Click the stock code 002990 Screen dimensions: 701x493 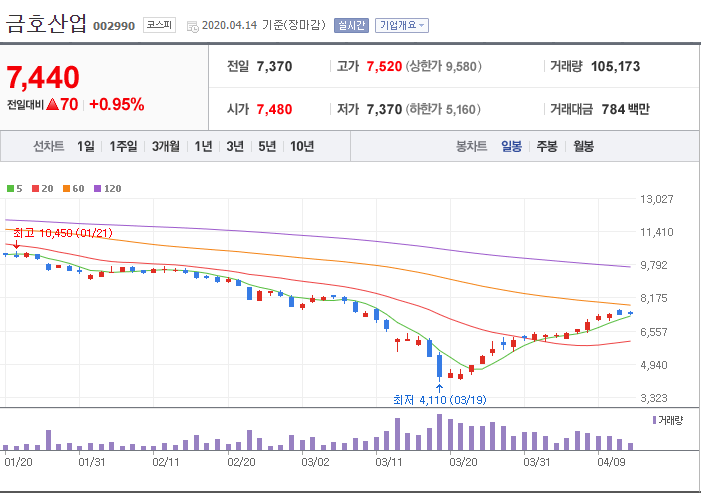click(114, 26)
